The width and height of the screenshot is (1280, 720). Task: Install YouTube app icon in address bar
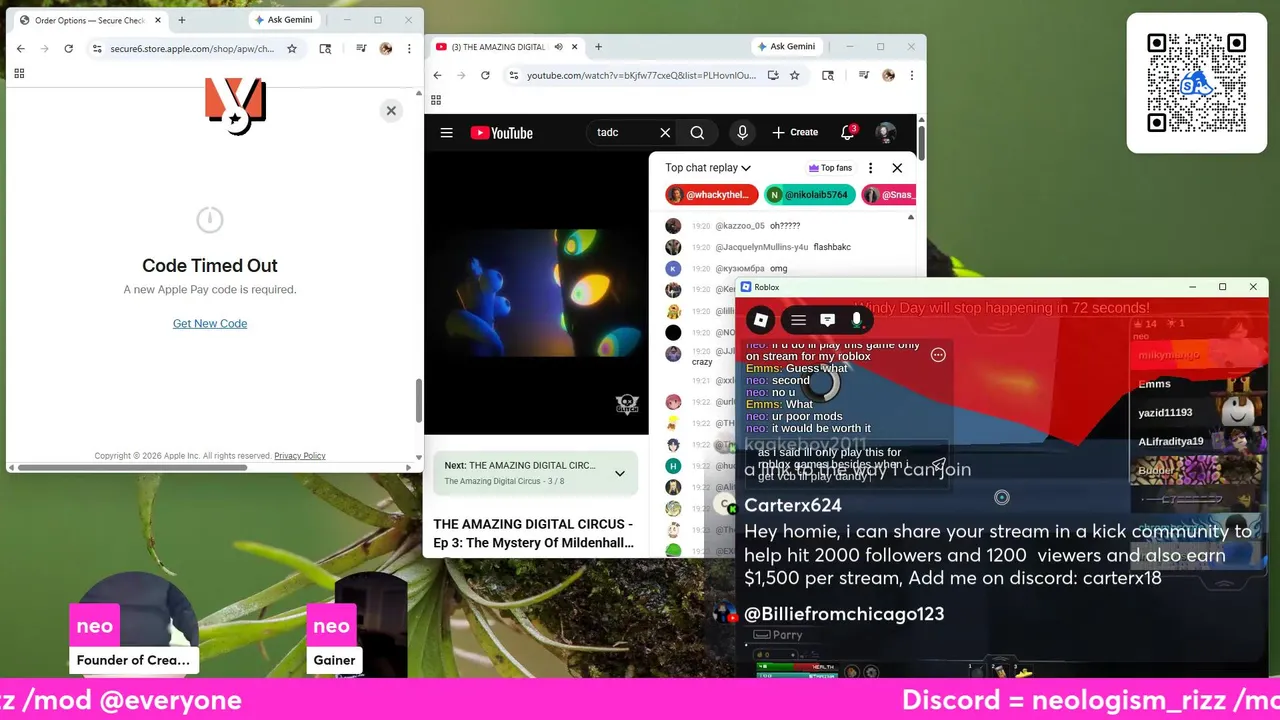pos(773,75)
